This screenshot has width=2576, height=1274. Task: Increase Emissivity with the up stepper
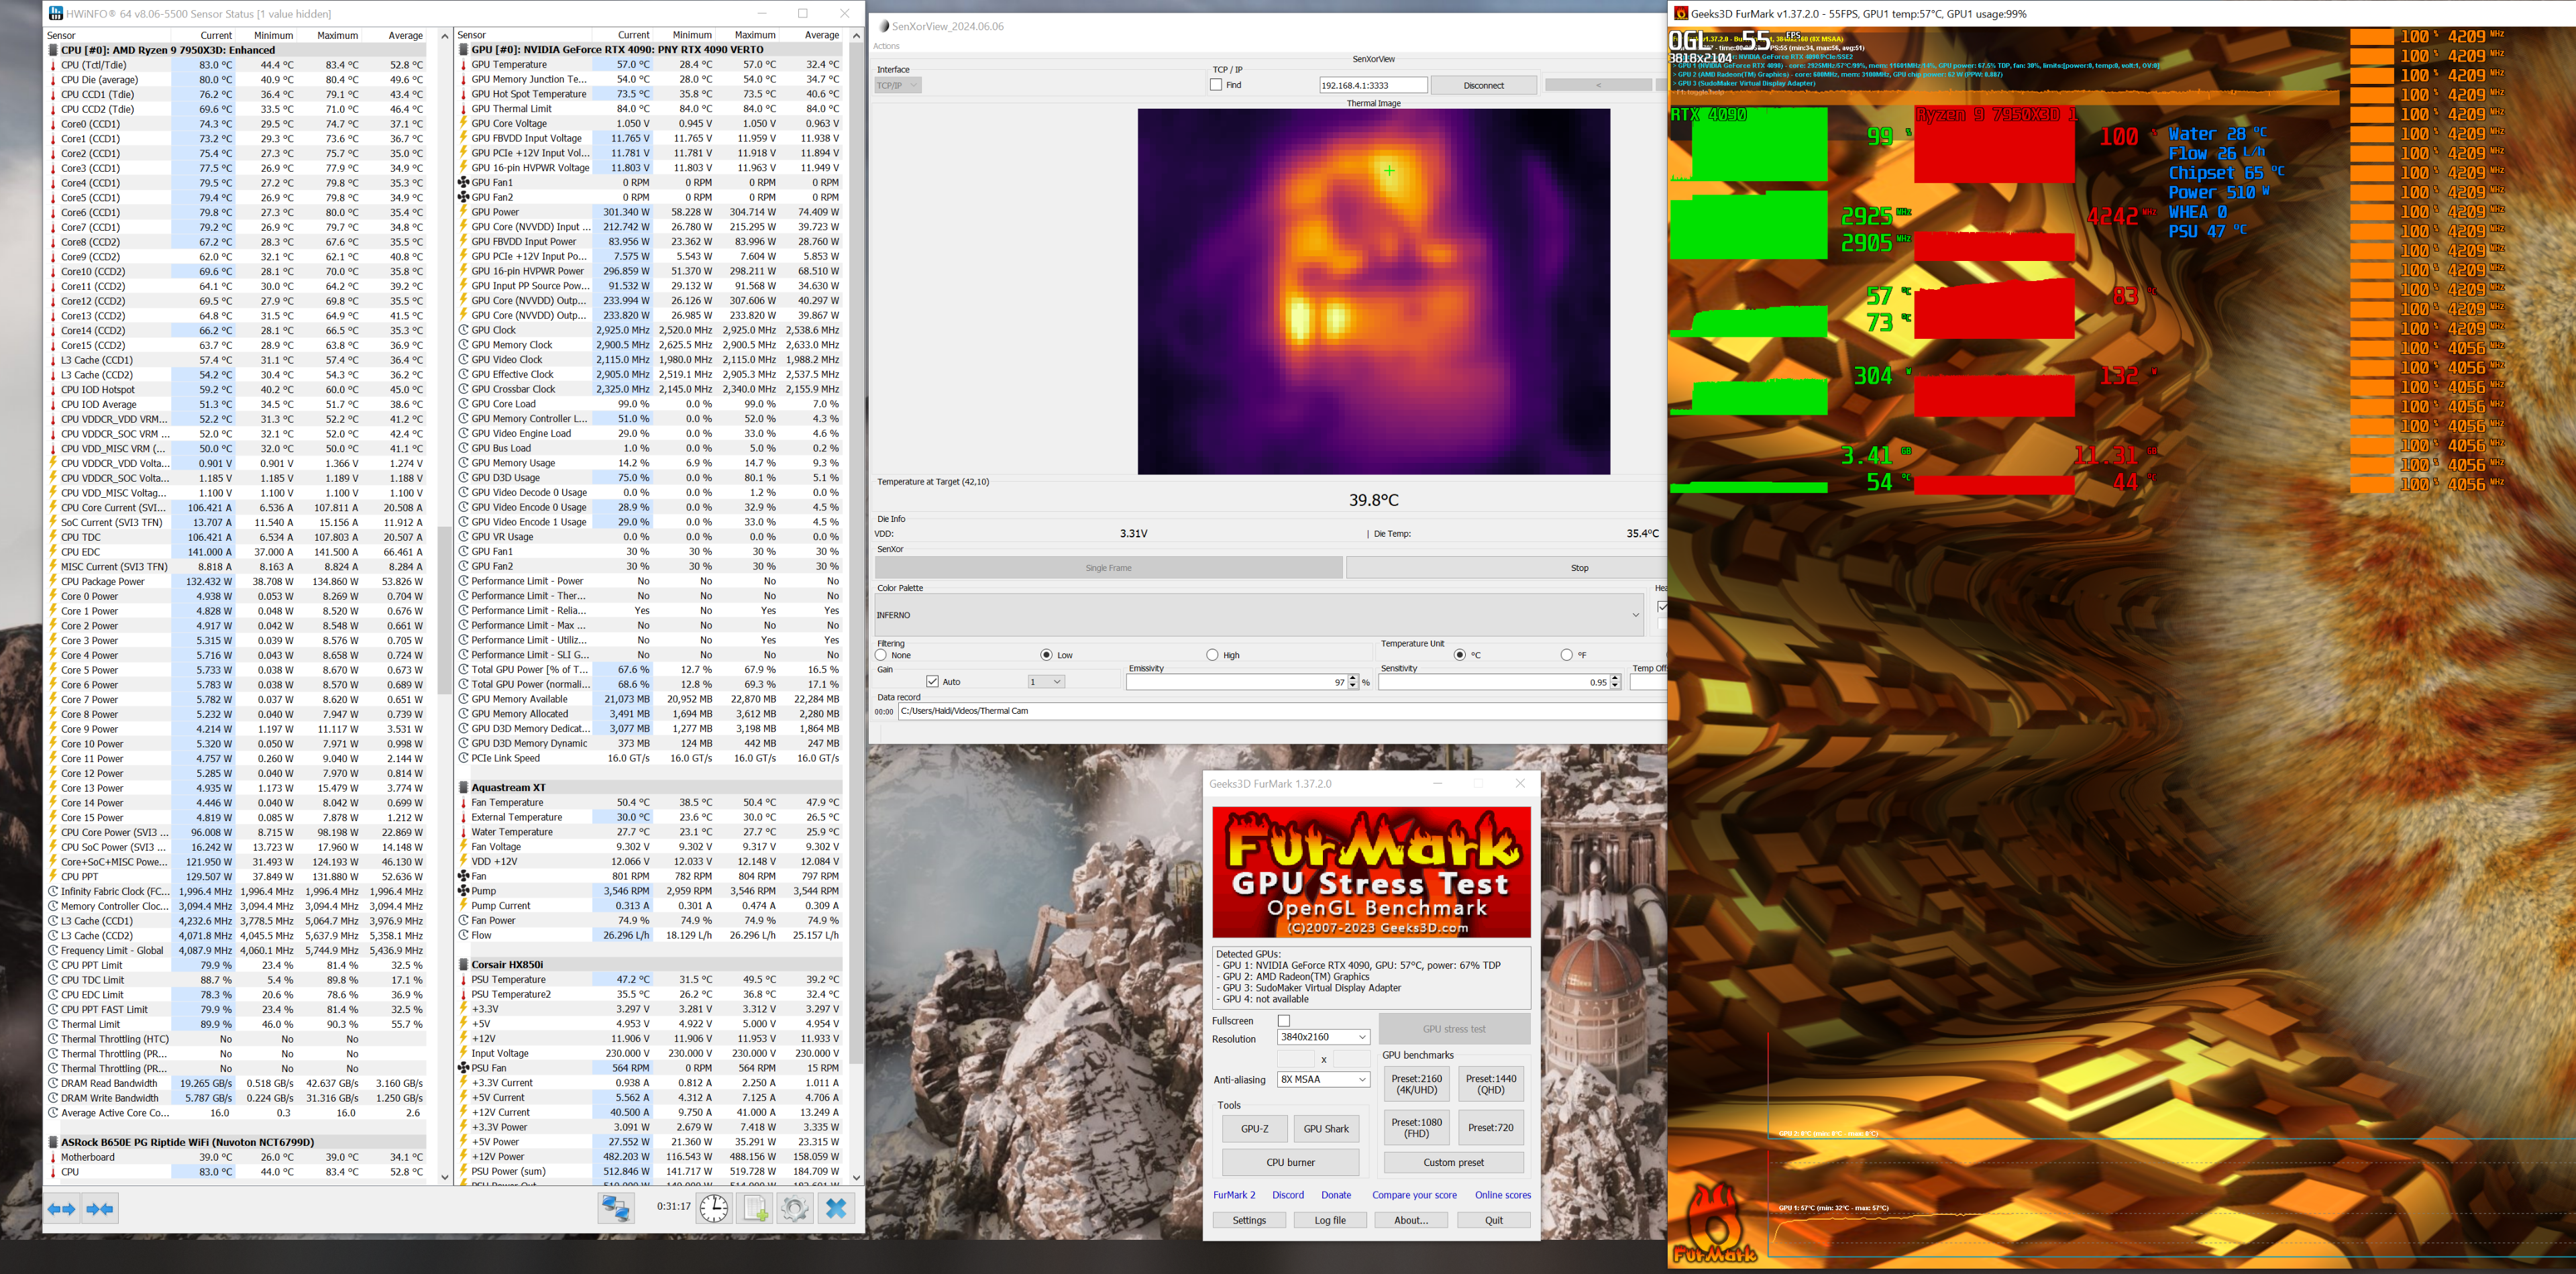click(1353, 678)
